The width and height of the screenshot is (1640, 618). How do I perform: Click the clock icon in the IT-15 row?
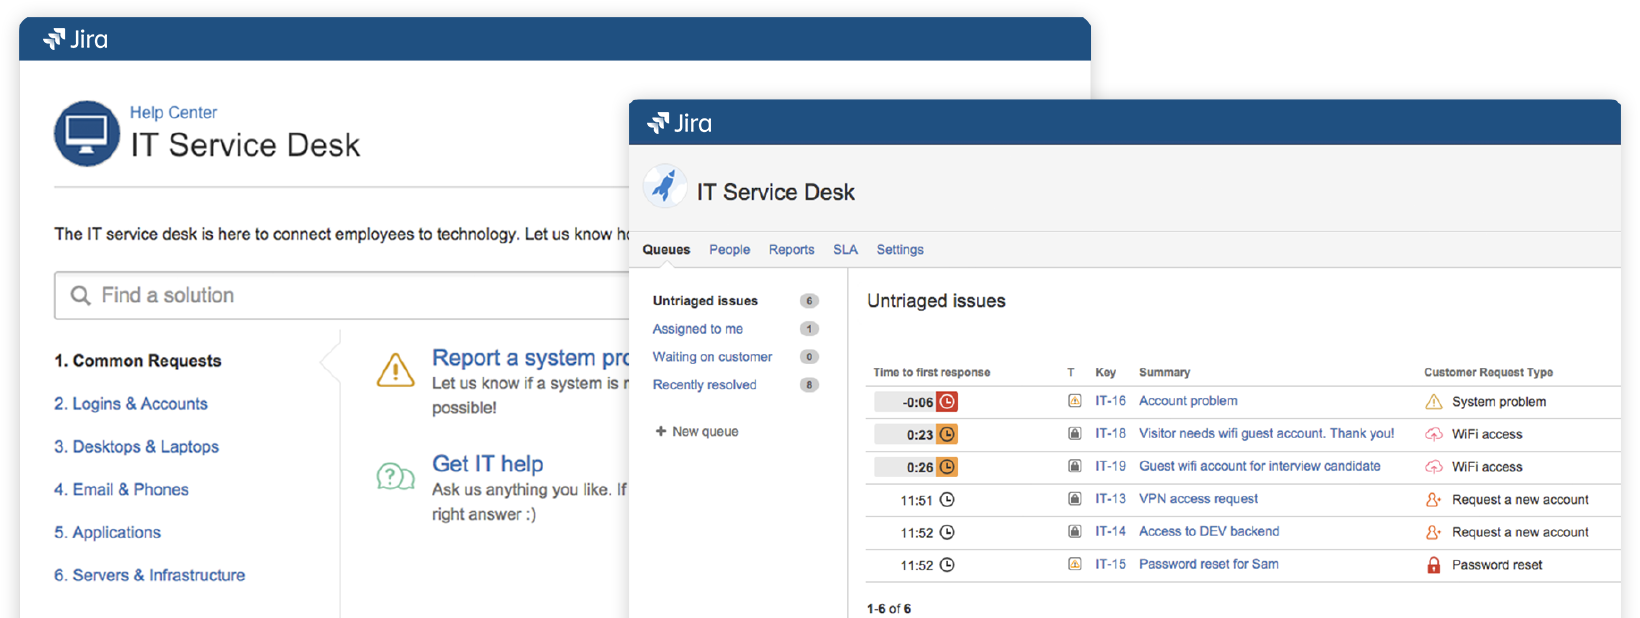click(x=947, y=565)
